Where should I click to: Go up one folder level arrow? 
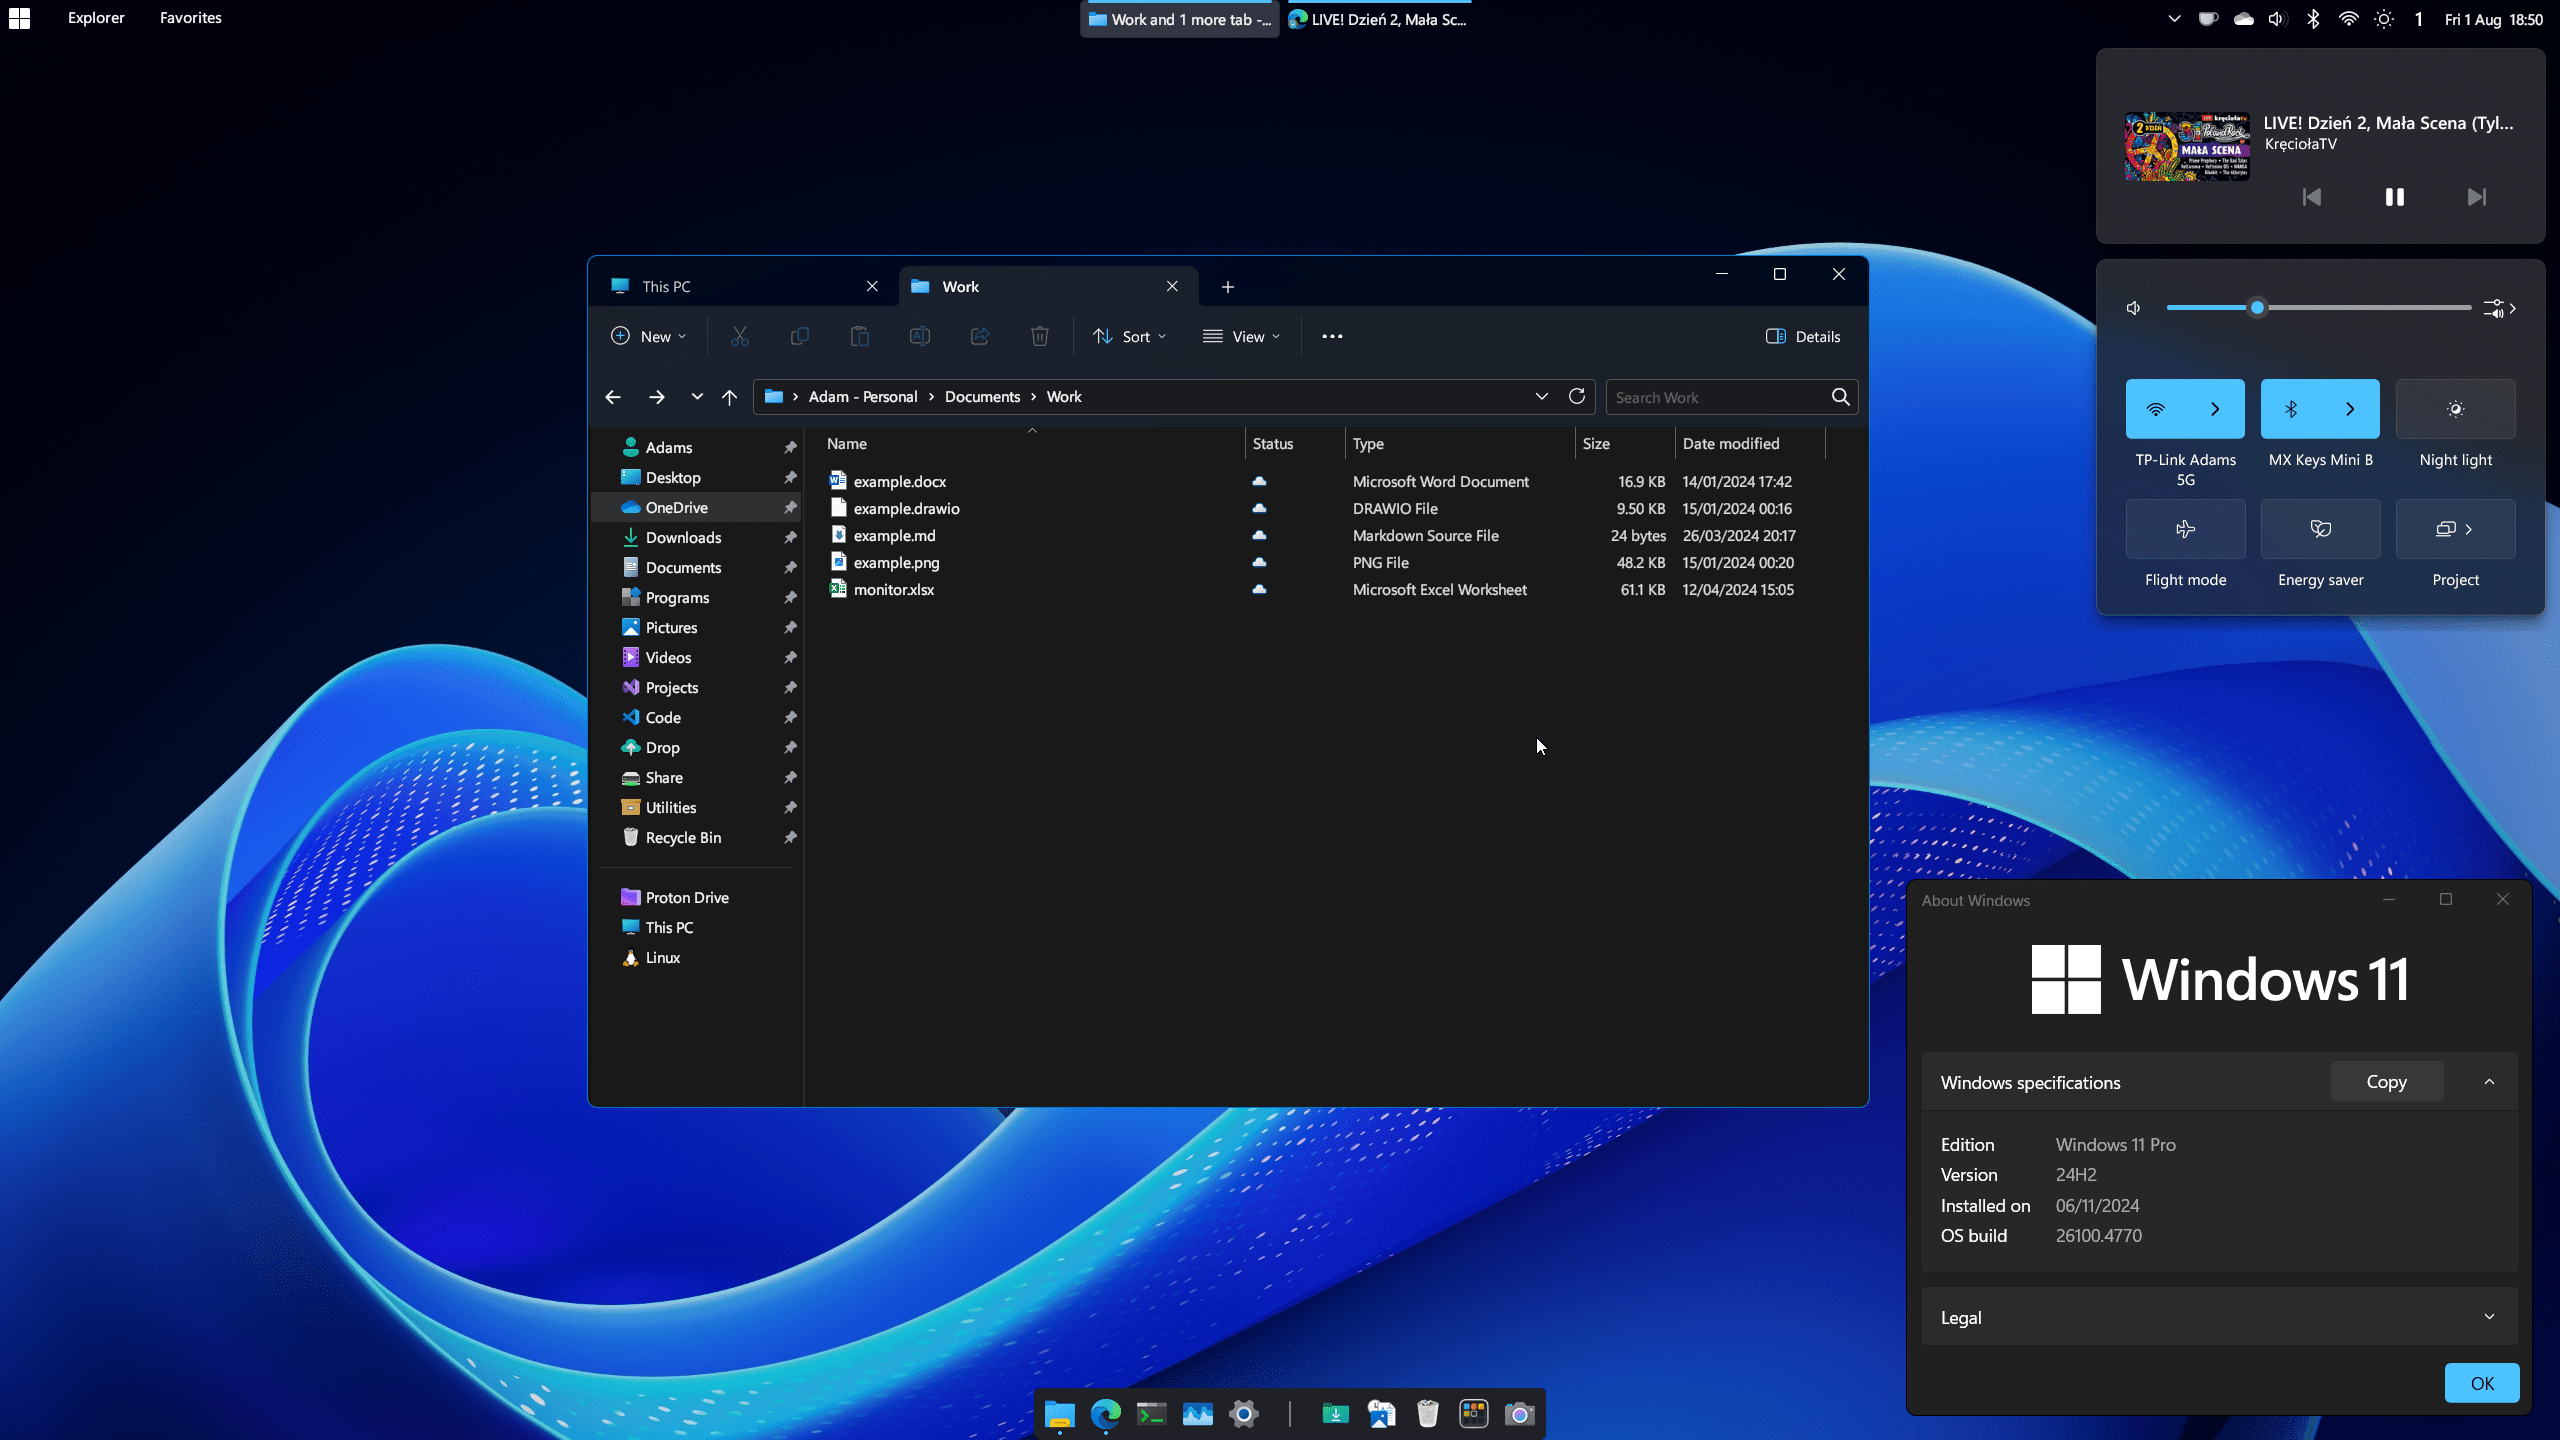point(729,397)
